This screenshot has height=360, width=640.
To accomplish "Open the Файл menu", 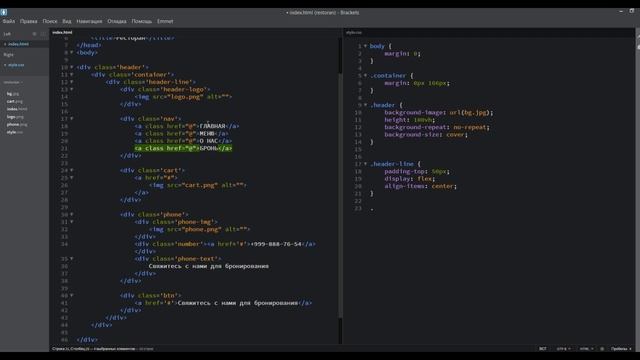I will pos(9,21).
